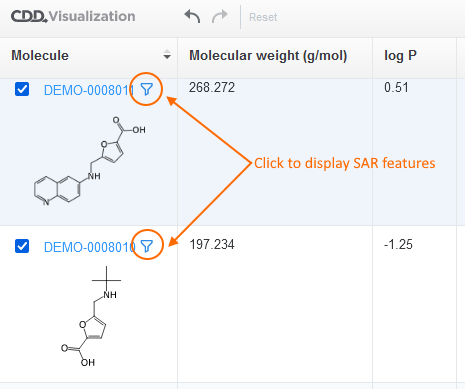Screen dimensions: 465x389
Task: Click the log P column header
Action: [x=400, y=56]
